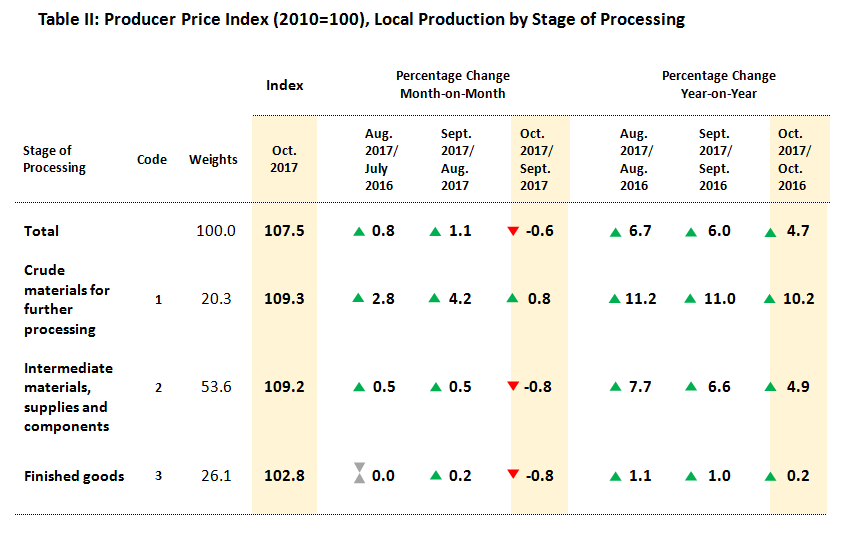
Task: Click the green up arrow next to 7.7
Action: pyautogui.click(x=616, y=387)
